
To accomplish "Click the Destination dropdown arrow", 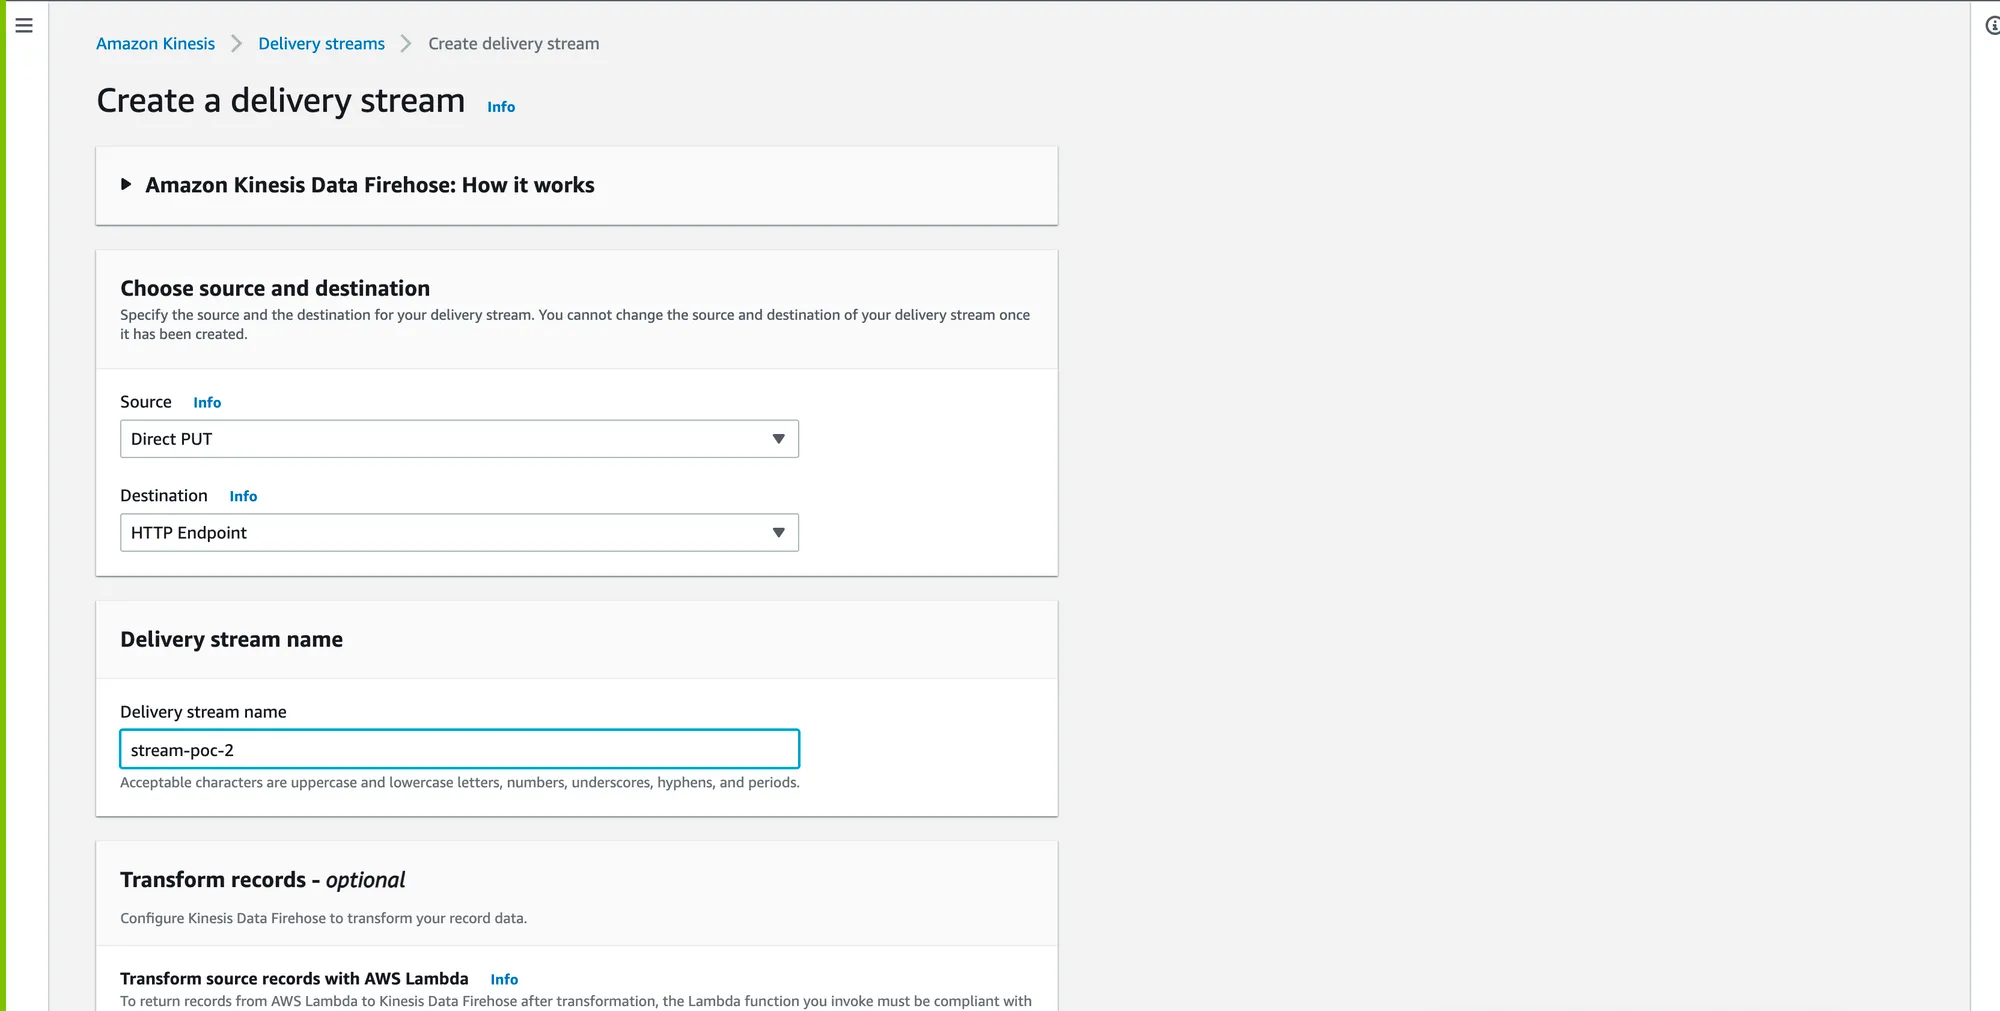I will tap(778, 533).
